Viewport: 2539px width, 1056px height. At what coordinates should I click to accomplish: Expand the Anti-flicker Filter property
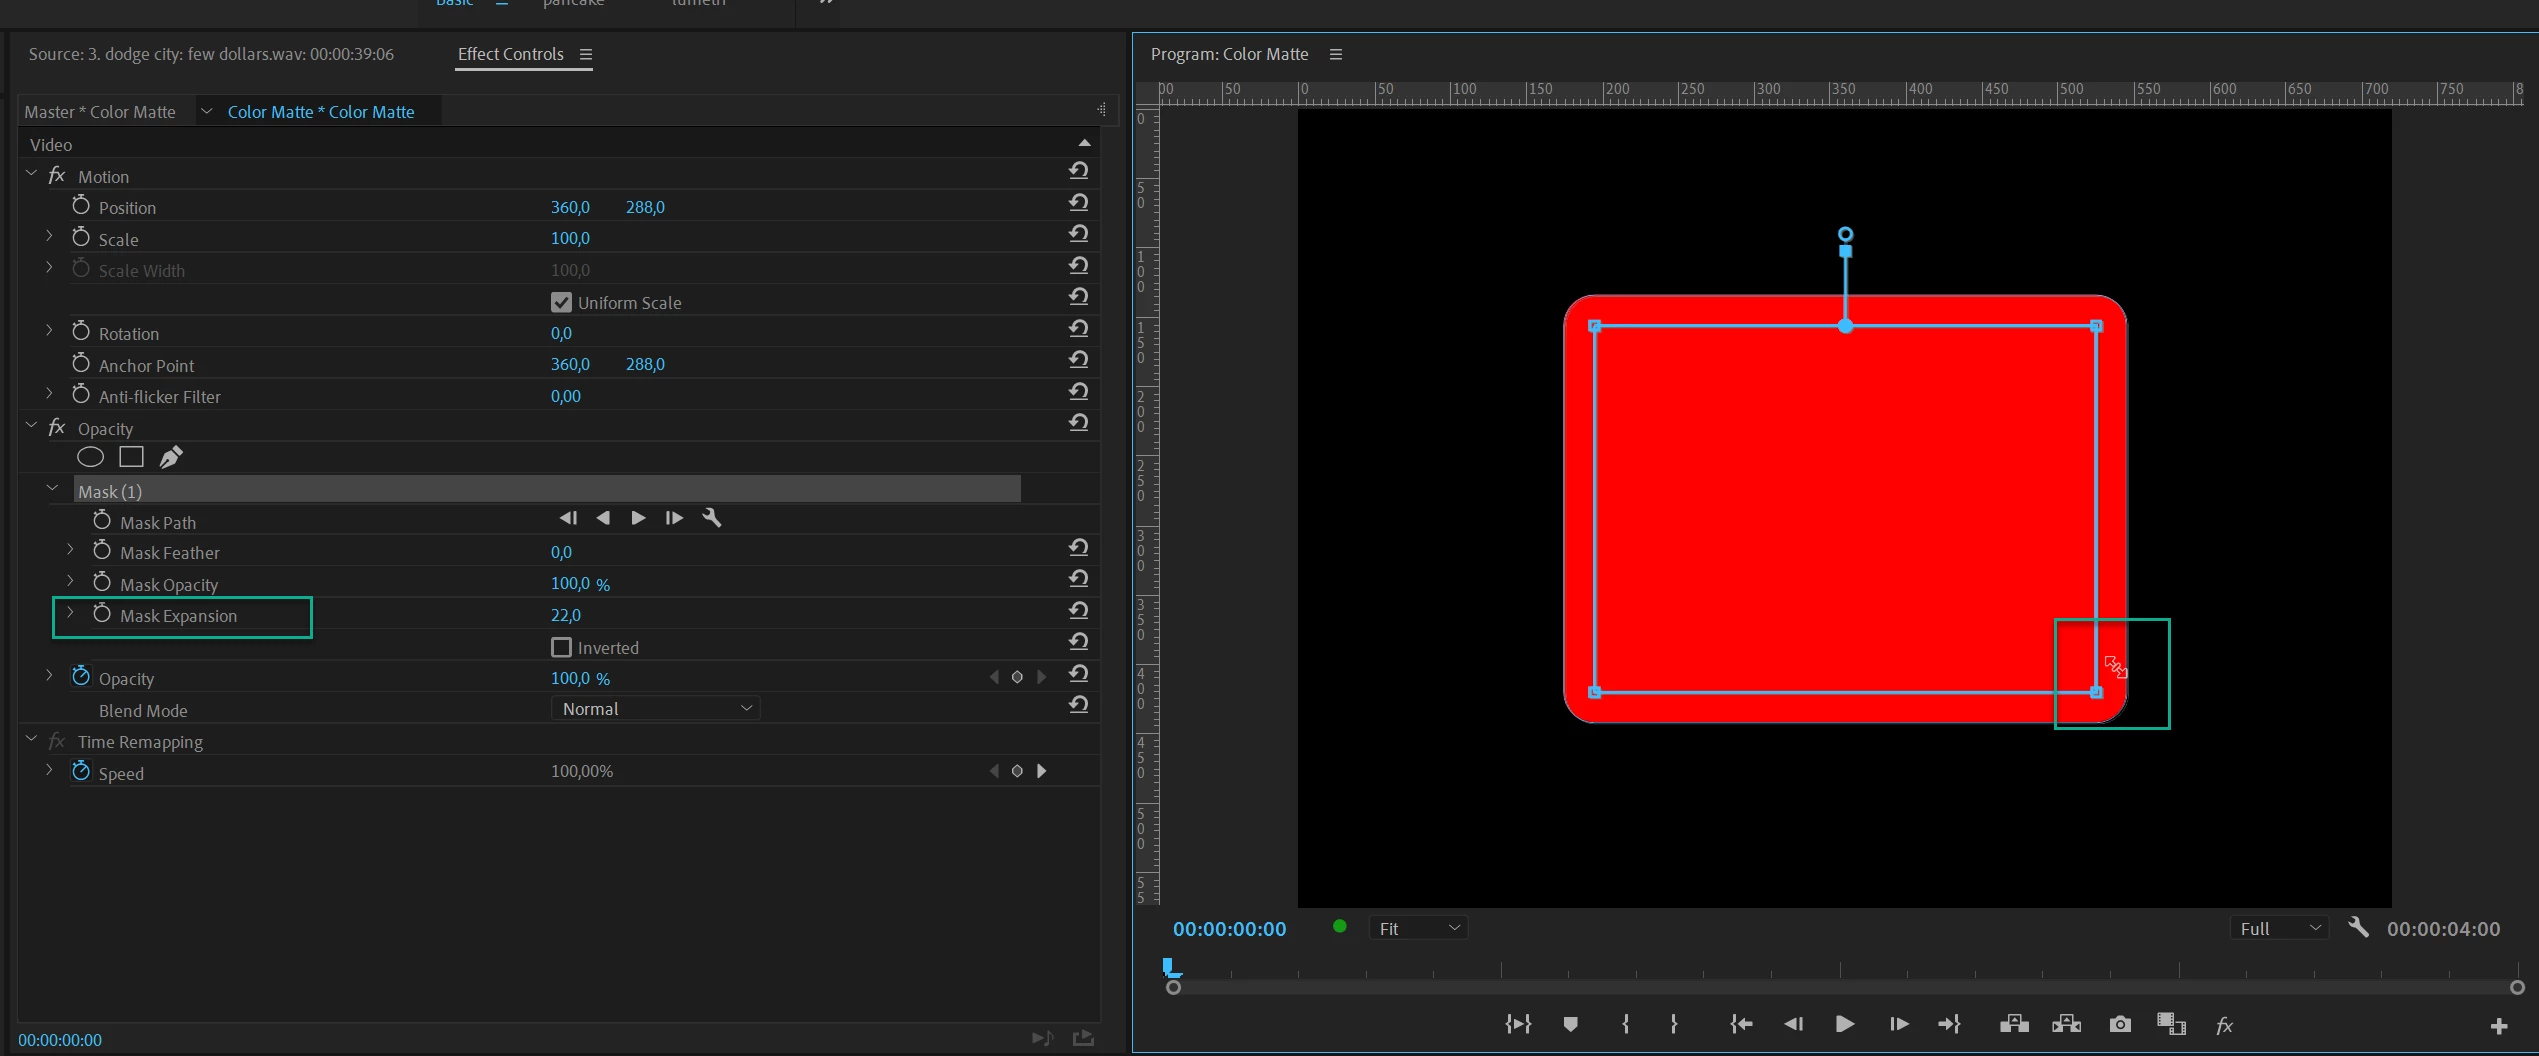point(49,394)
